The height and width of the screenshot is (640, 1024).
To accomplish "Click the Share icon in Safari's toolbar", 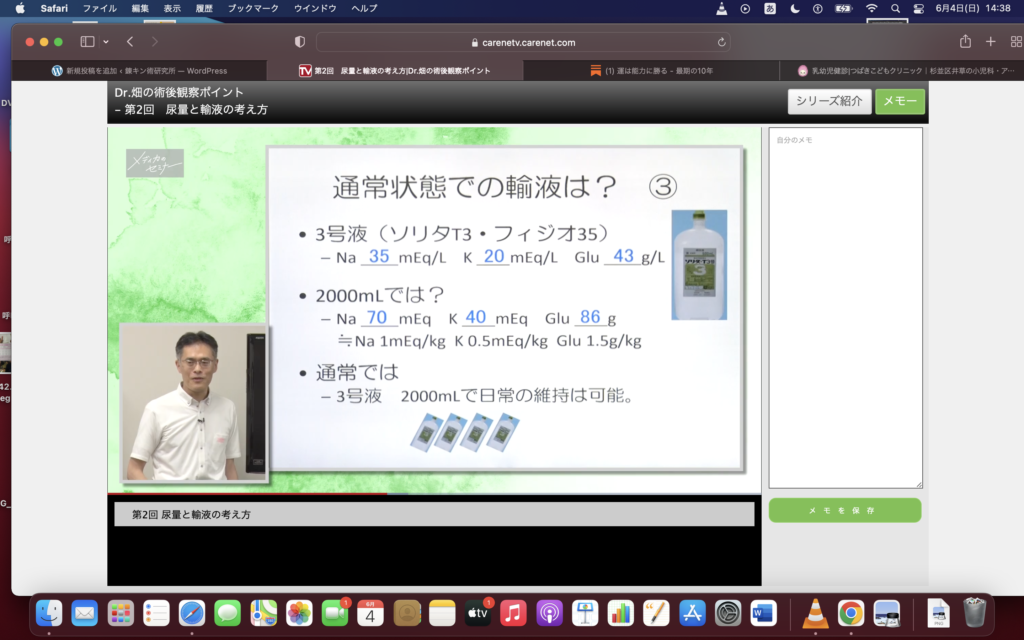I will (x=963, y=41).
